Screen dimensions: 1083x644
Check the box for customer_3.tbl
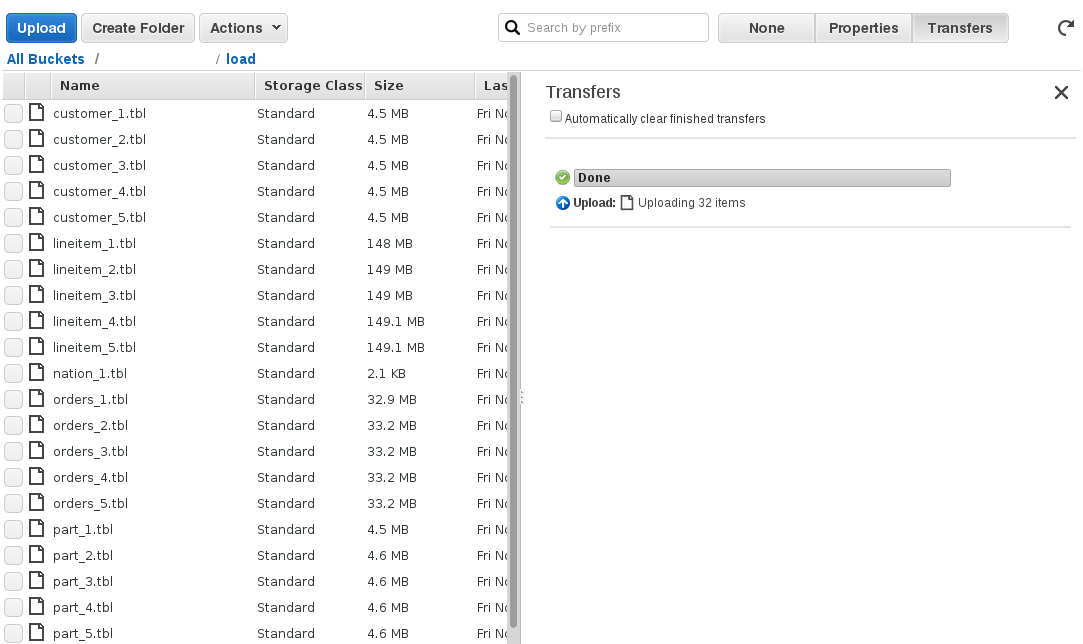pos(13,166)
